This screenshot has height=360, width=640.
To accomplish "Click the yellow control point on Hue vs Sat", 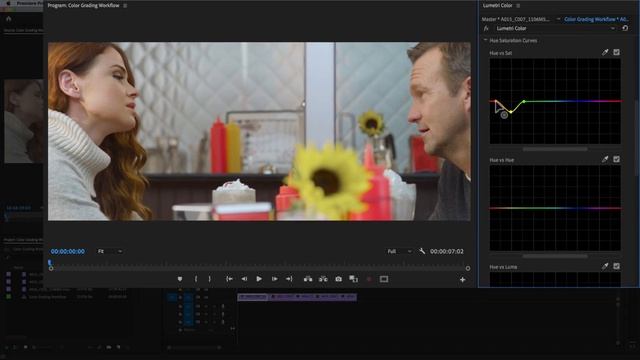I will pos(511,111).
